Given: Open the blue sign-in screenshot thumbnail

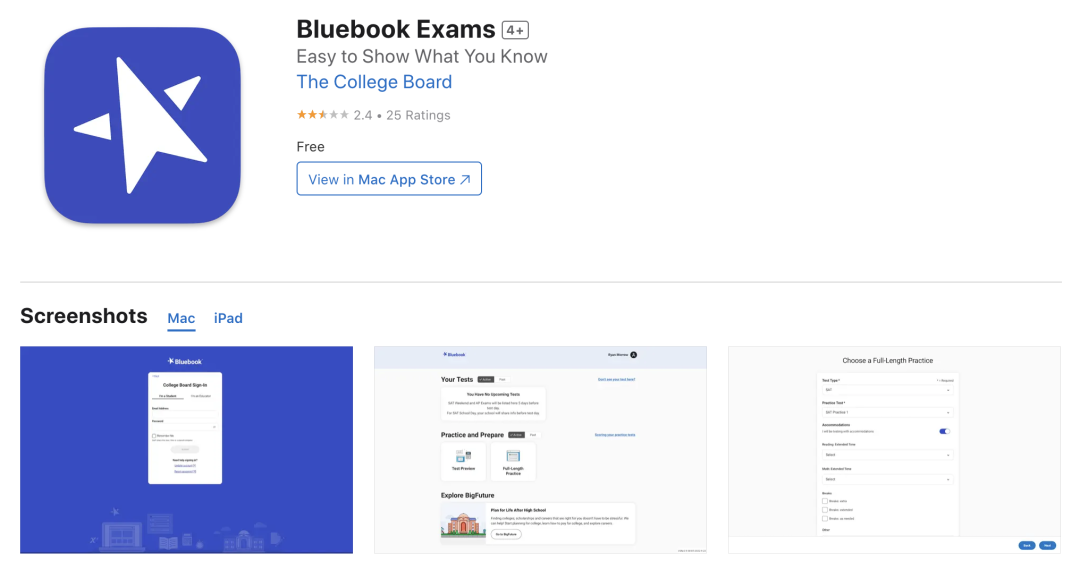Looking at the screenshot, I should coord(186,450).
